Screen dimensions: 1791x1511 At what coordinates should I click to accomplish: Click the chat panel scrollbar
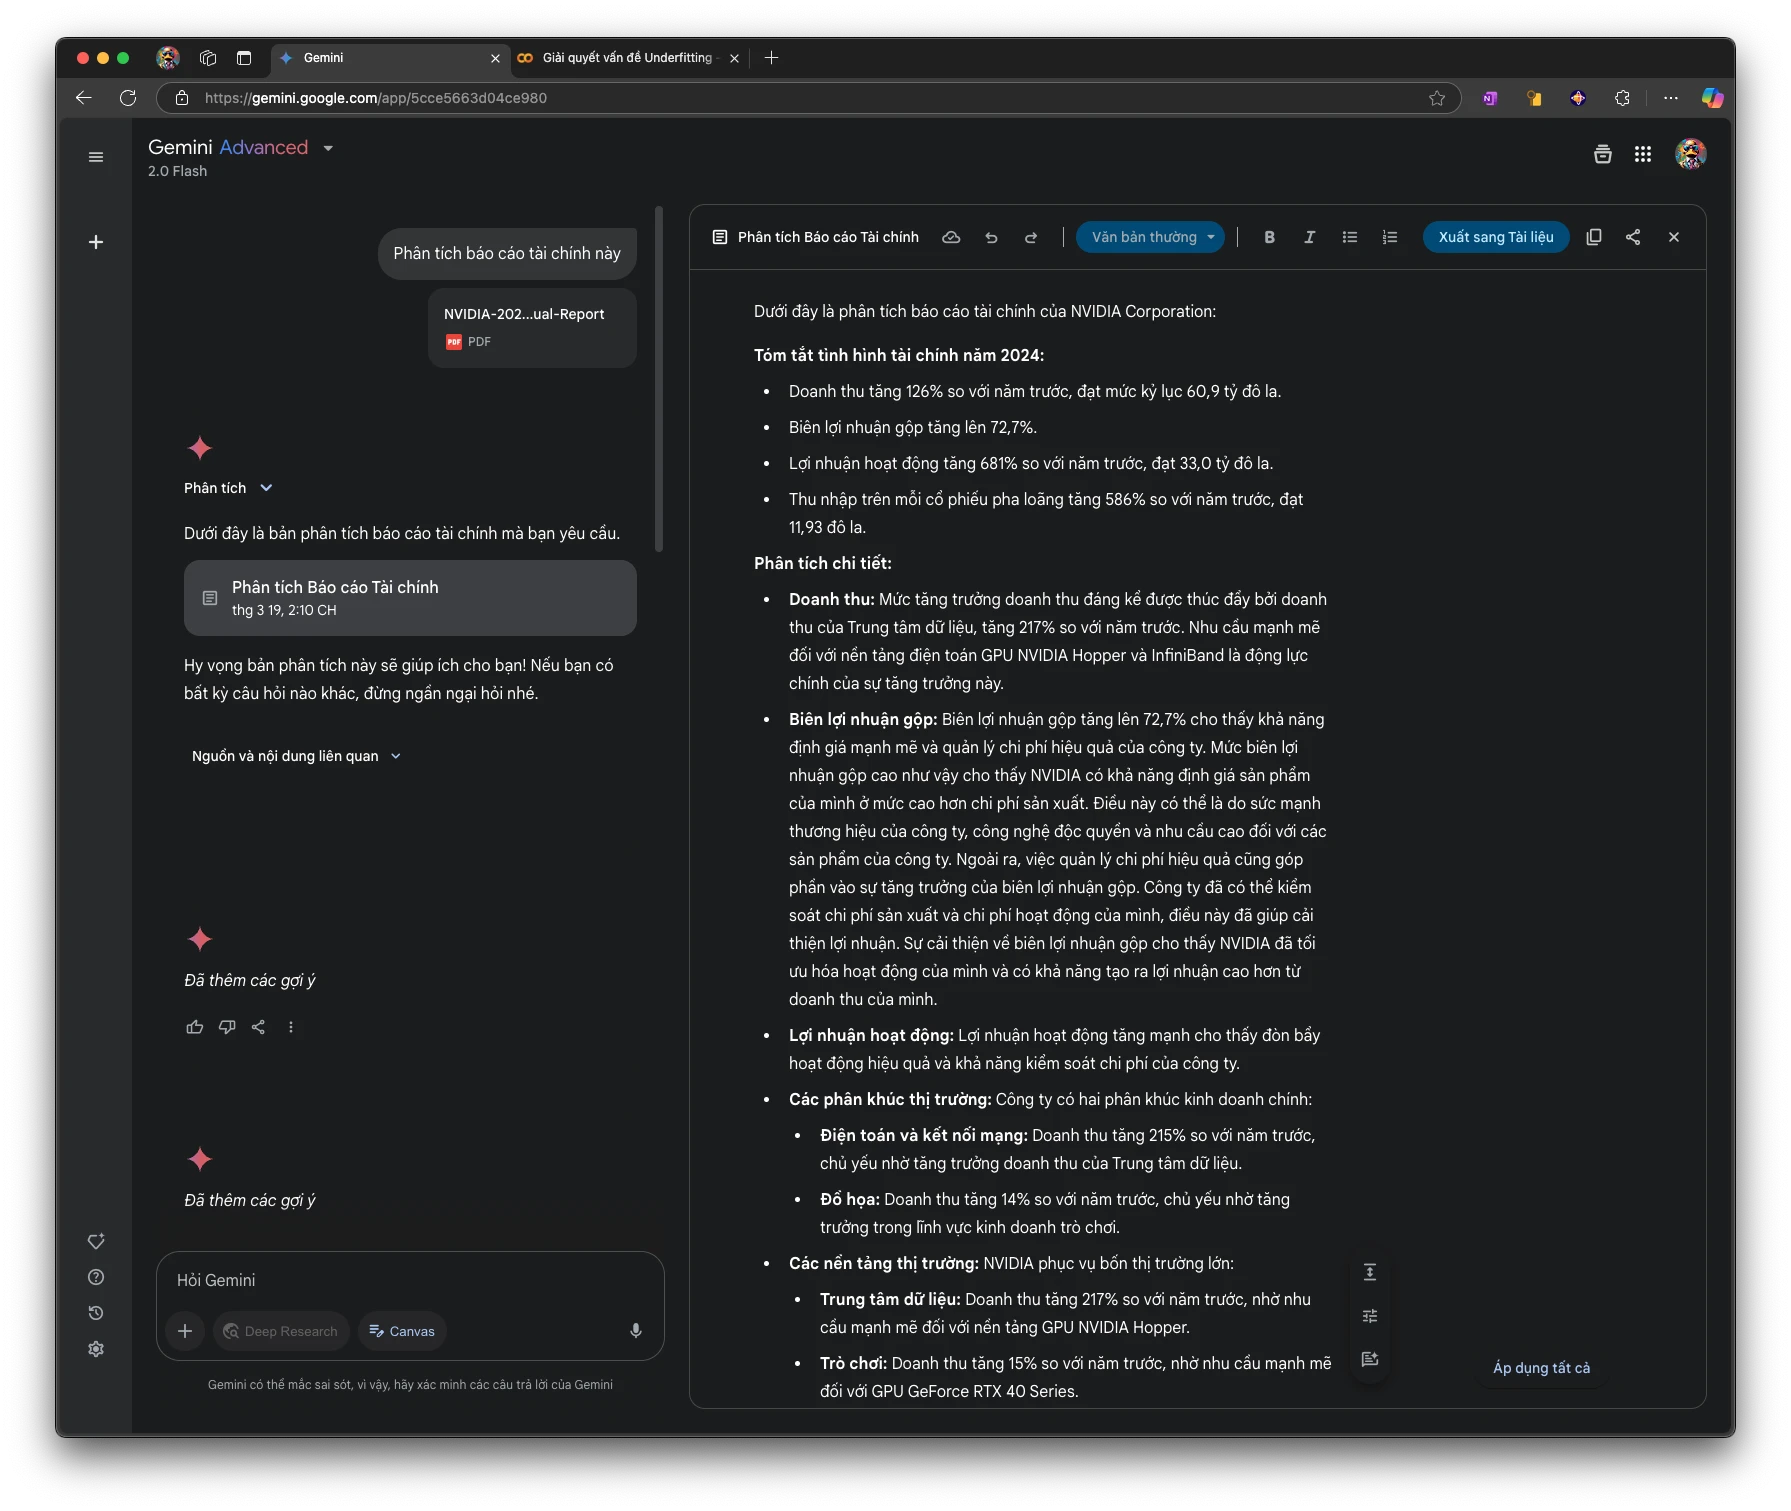[659, 380]
